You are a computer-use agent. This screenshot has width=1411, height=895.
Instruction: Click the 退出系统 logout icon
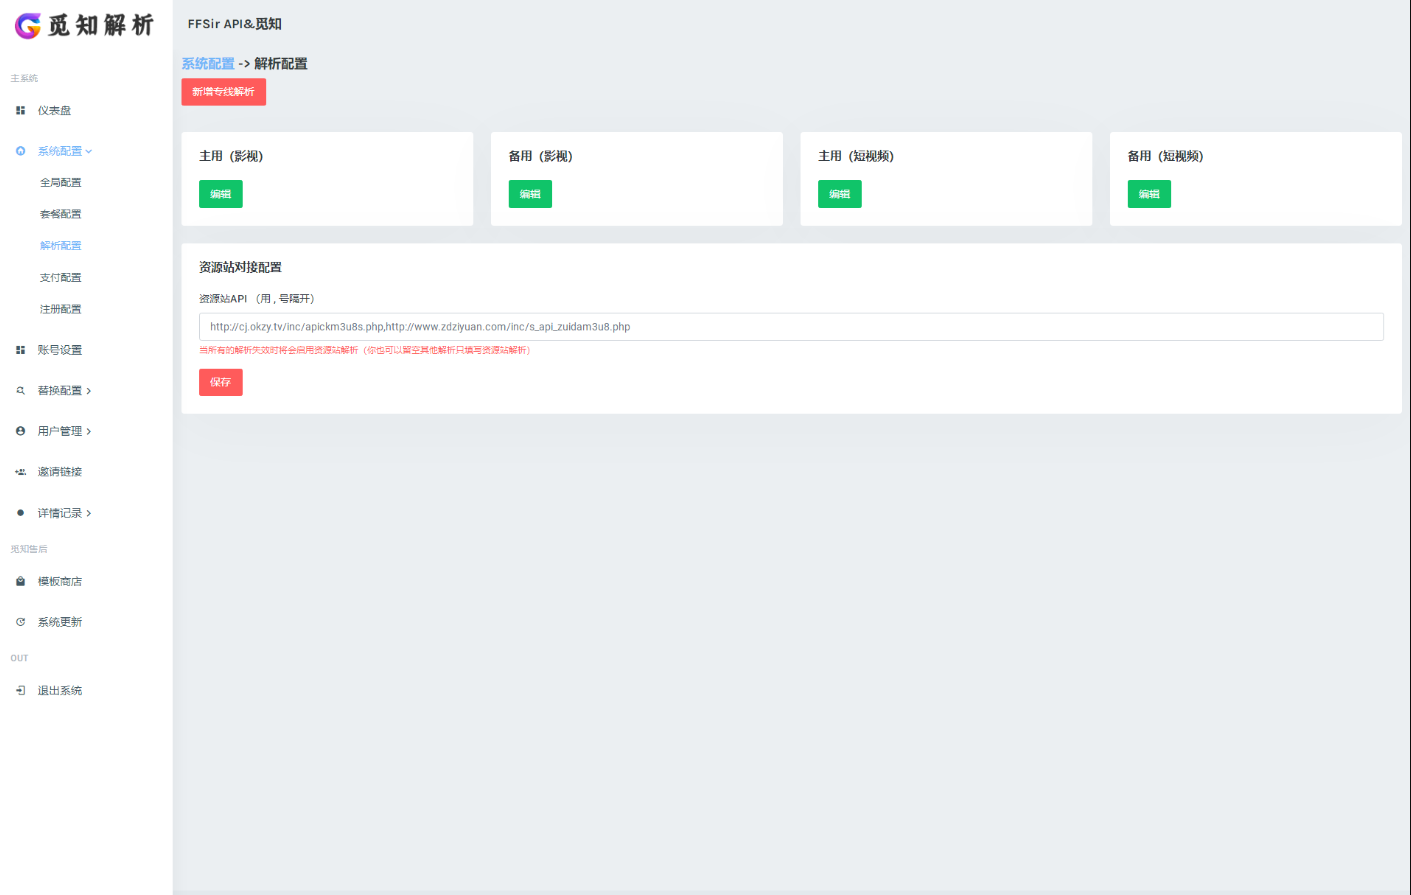[x=20, y=691]
